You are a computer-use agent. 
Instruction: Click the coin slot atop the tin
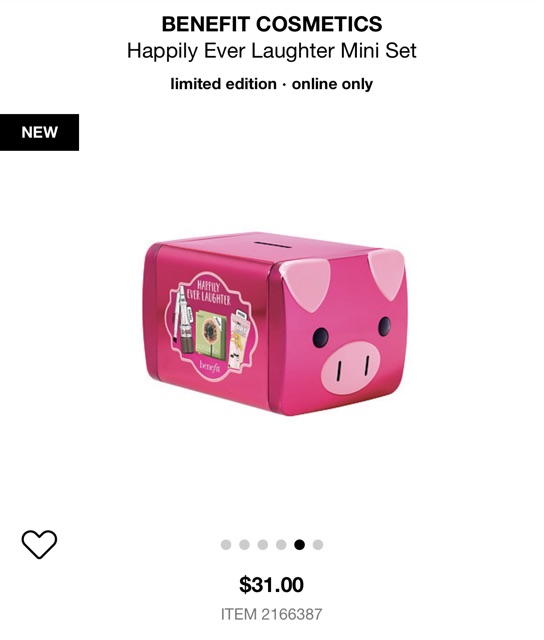pyautogui.click(x=273, y=244)
